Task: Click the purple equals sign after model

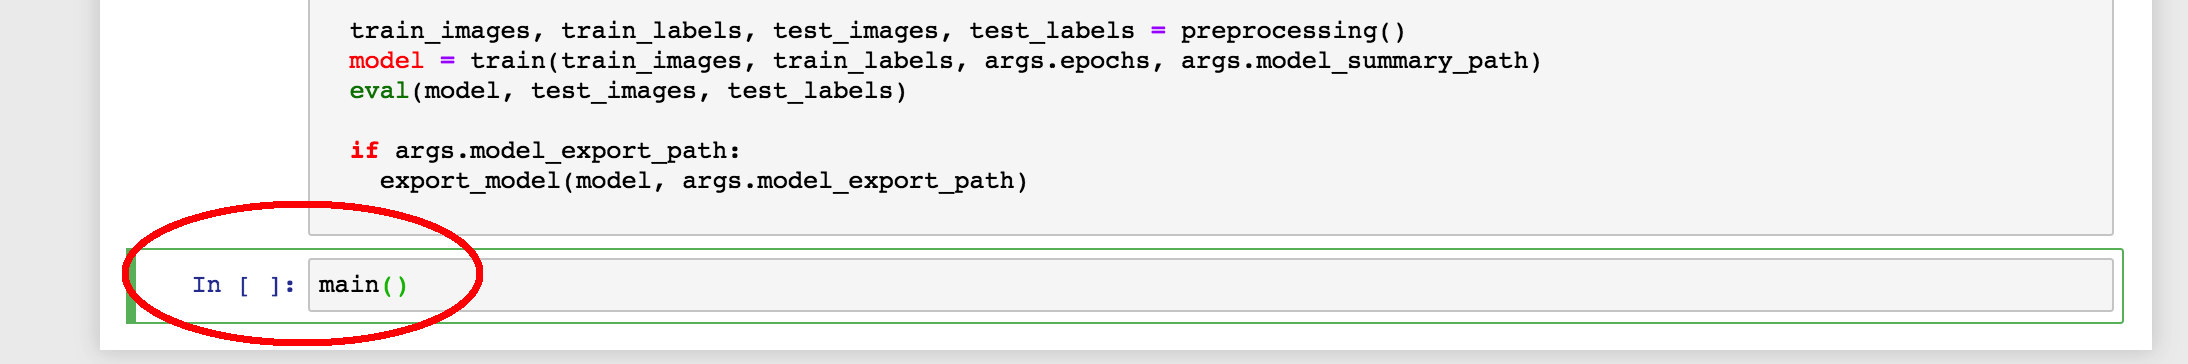Action: [x=447, y=61]
